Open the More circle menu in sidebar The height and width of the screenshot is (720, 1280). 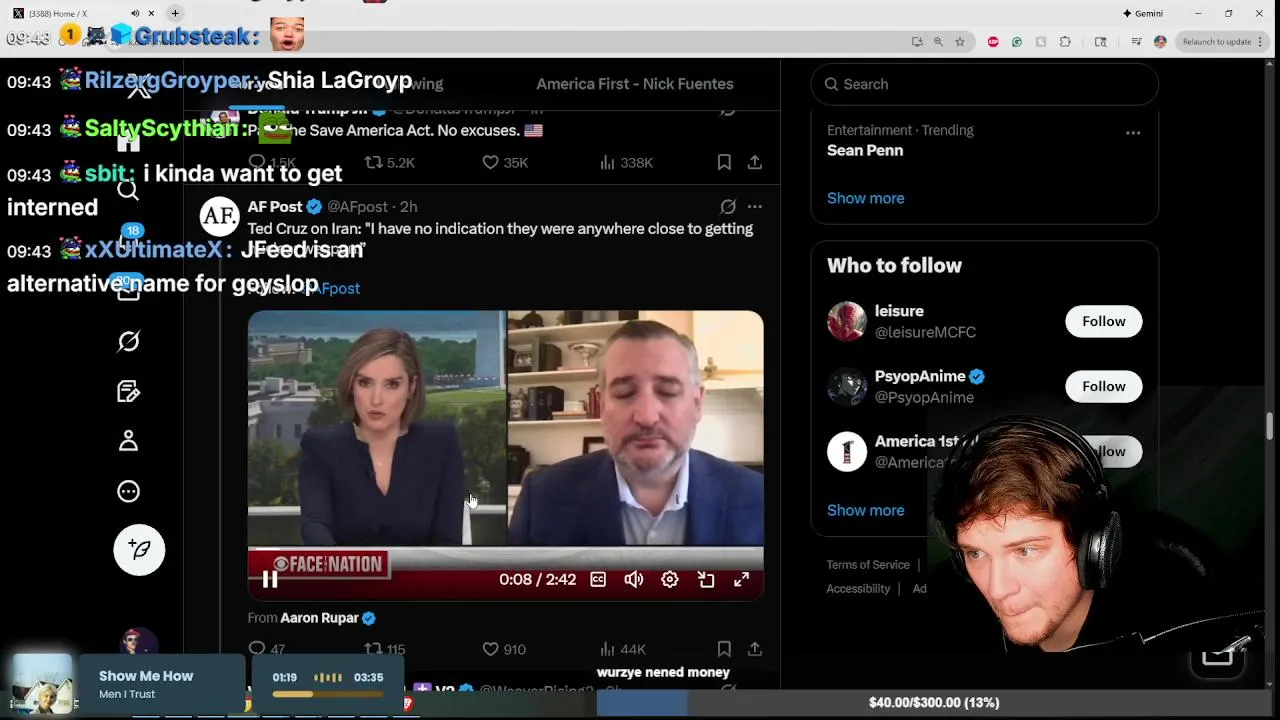[x=128, y=491]
